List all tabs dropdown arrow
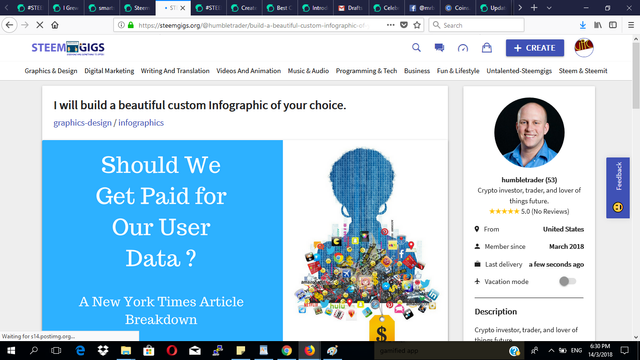640x360 pixels. coord(549,8)
